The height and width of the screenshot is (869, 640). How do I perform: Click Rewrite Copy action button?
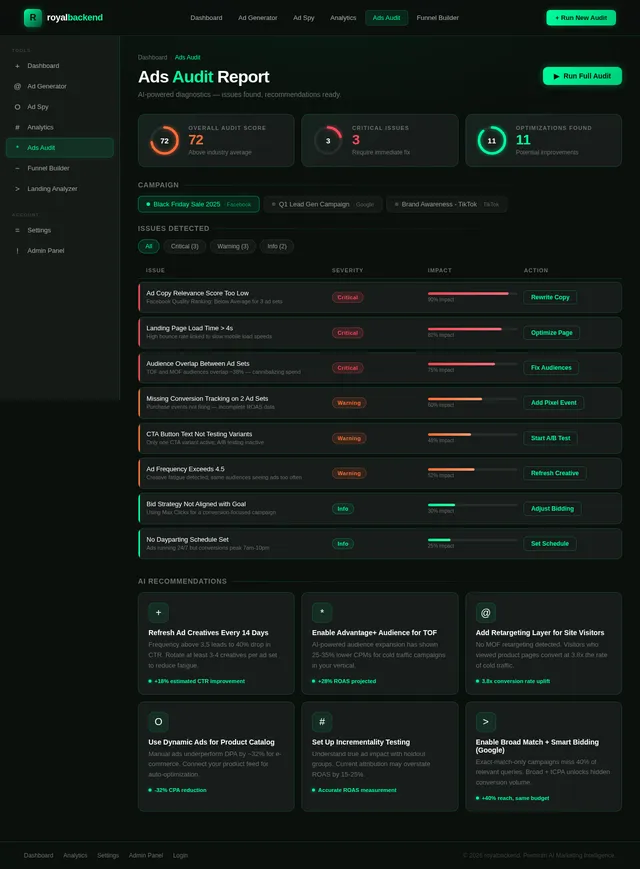click(550, 298)
